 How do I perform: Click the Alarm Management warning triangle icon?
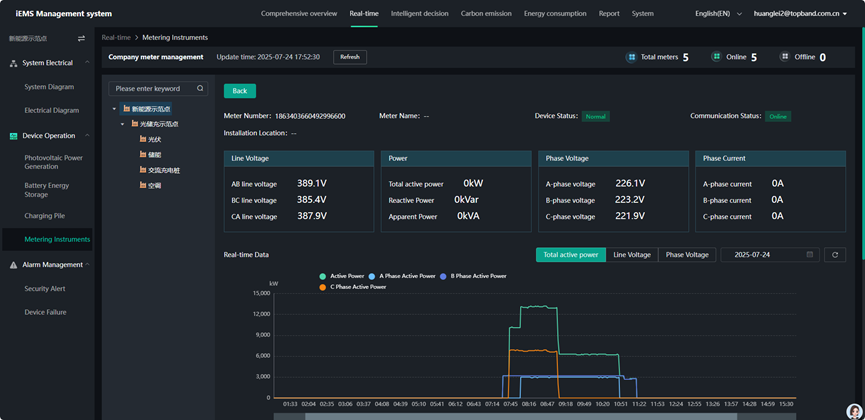tap(14, 265)
